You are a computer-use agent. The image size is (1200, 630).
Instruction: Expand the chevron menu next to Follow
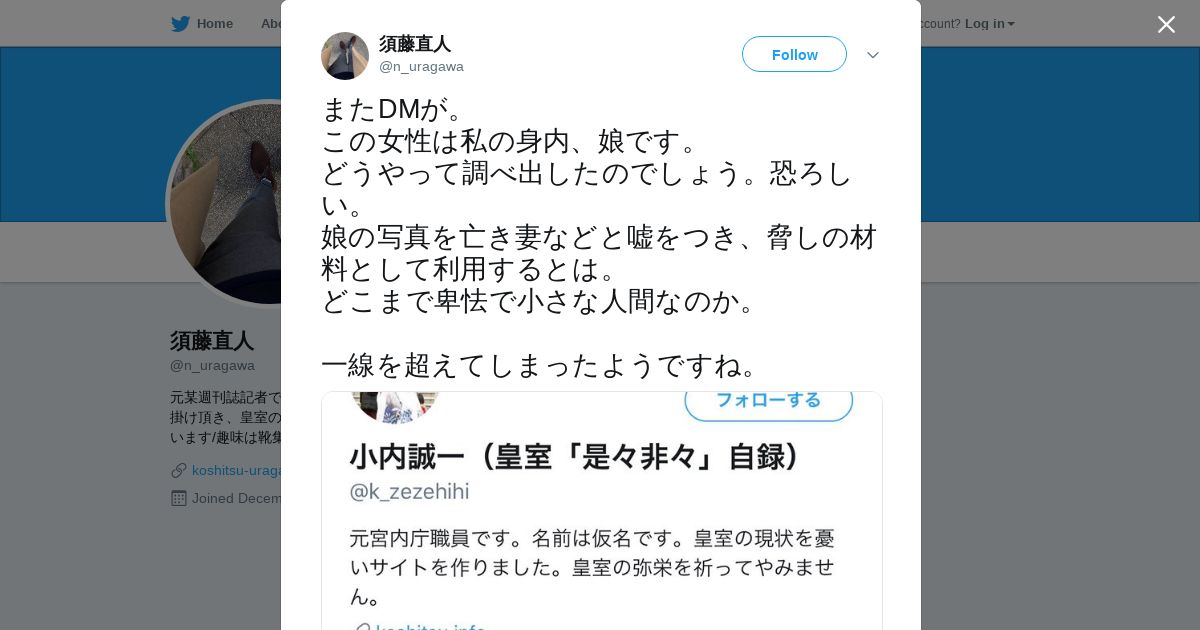[x=872, y=55]
